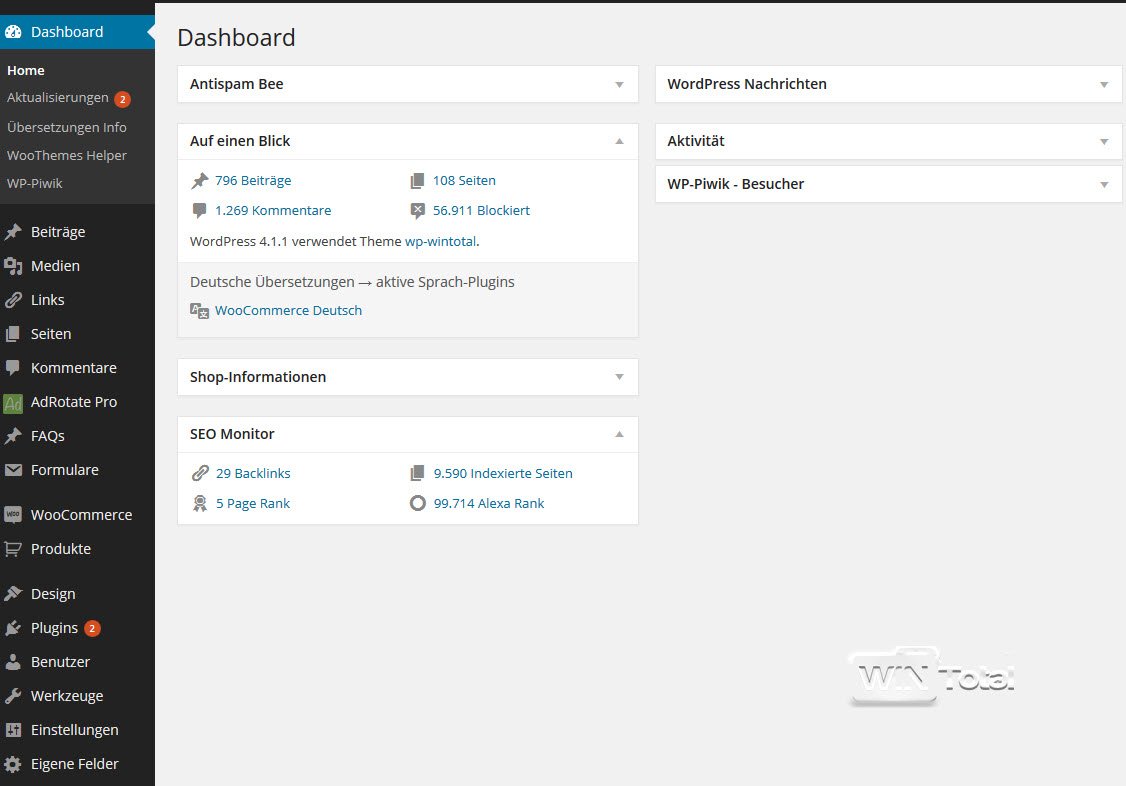Click the Plugins update count badge
Viewport: 1126px width, 786px height.
(x=92, y=628)
